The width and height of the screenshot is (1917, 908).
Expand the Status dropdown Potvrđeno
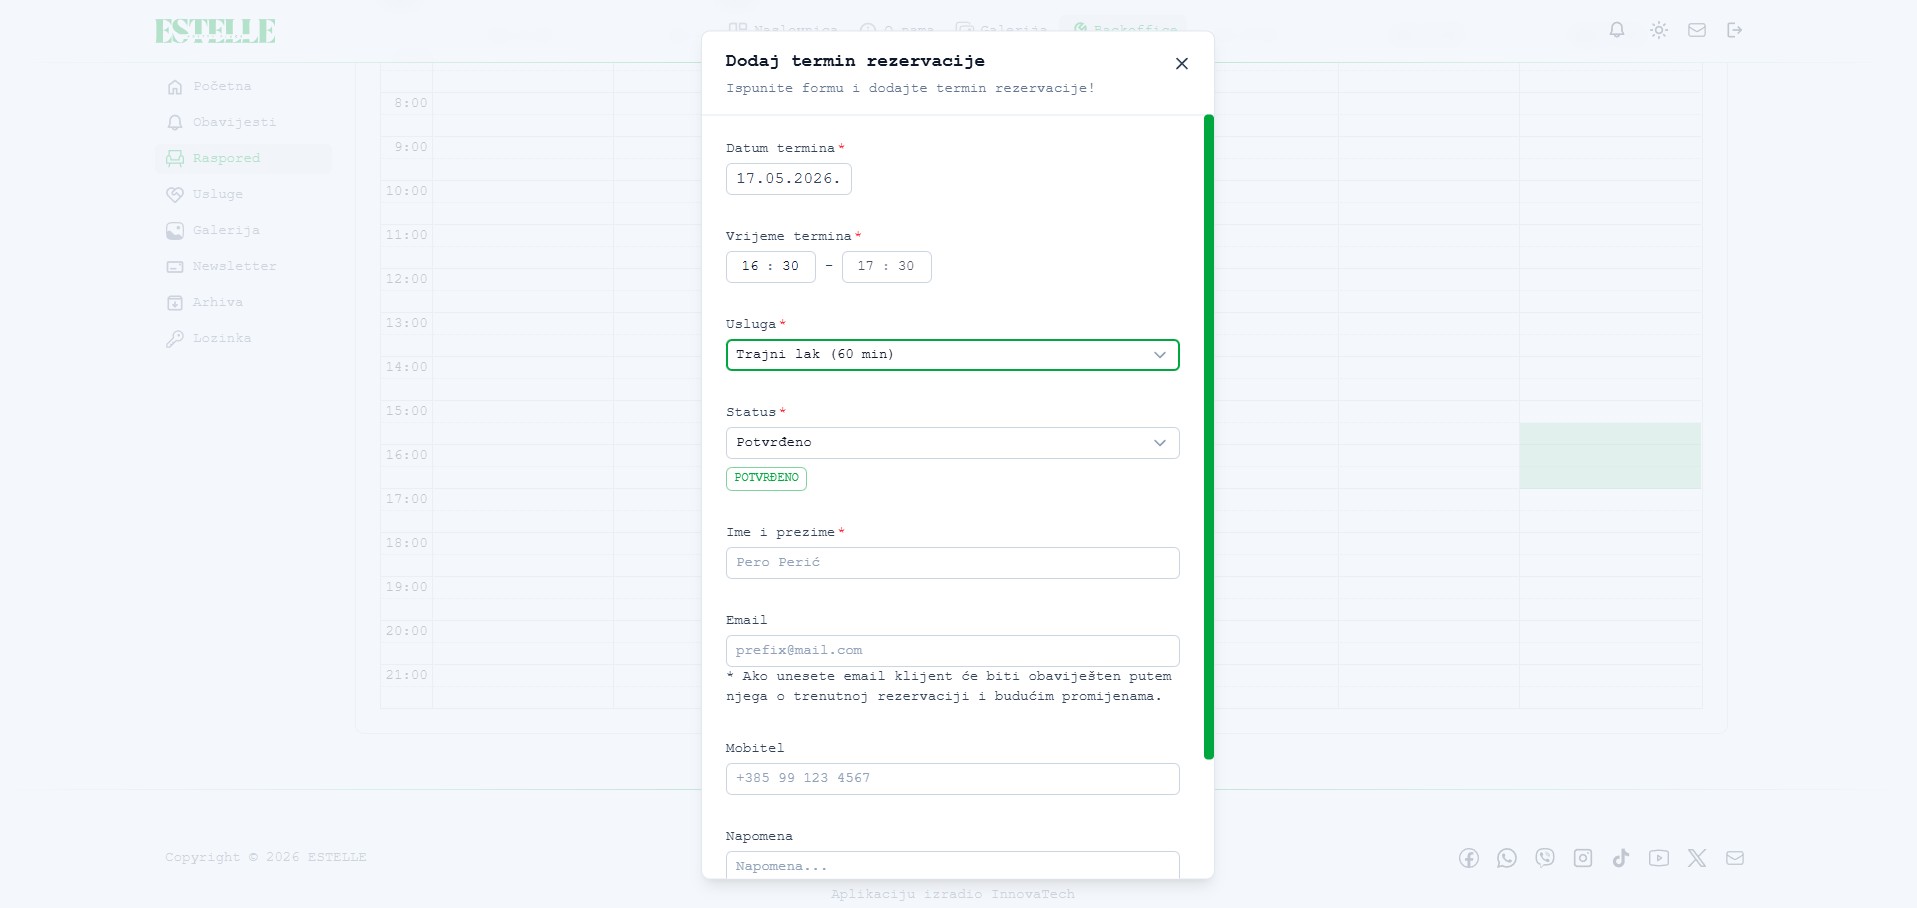coord(952,443)
